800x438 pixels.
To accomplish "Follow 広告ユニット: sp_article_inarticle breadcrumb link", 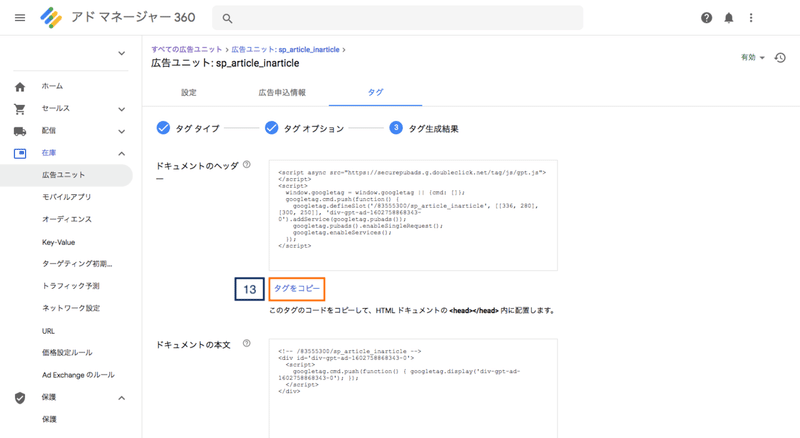I will pyautogui.click(x=285, y=50).
